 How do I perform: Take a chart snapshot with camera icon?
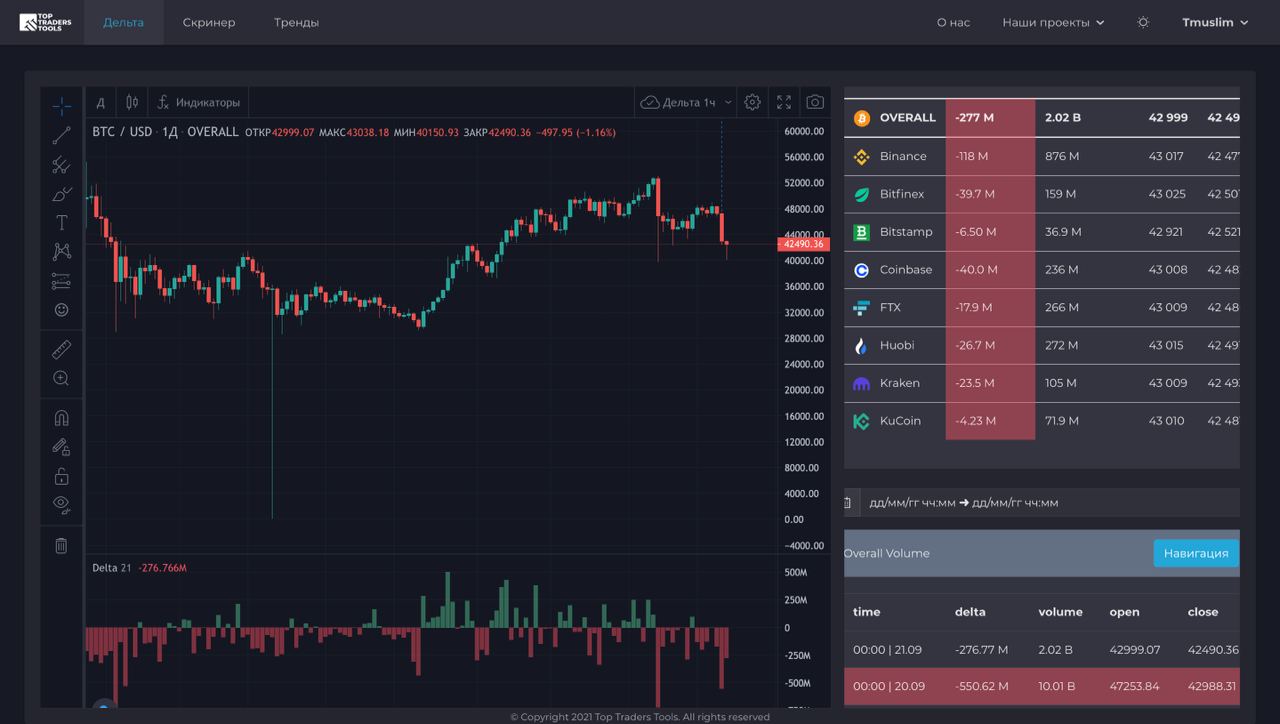(x=816, y=102)
